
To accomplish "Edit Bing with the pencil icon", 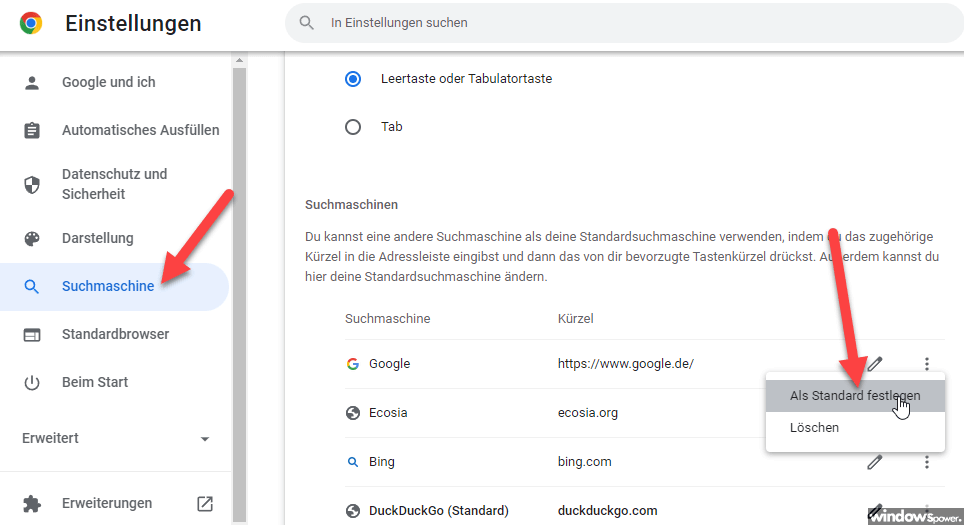I will point(875,462).
